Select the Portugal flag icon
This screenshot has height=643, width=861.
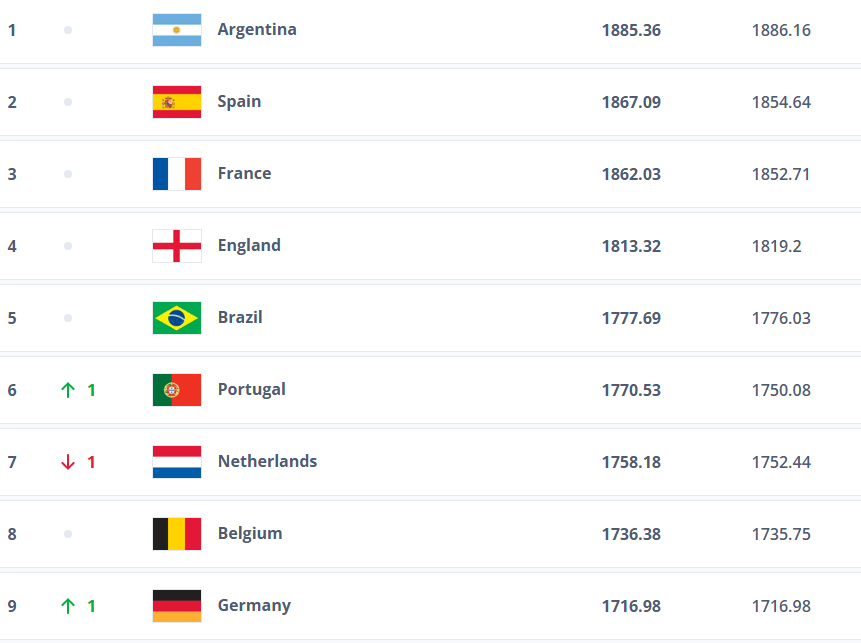176,389
